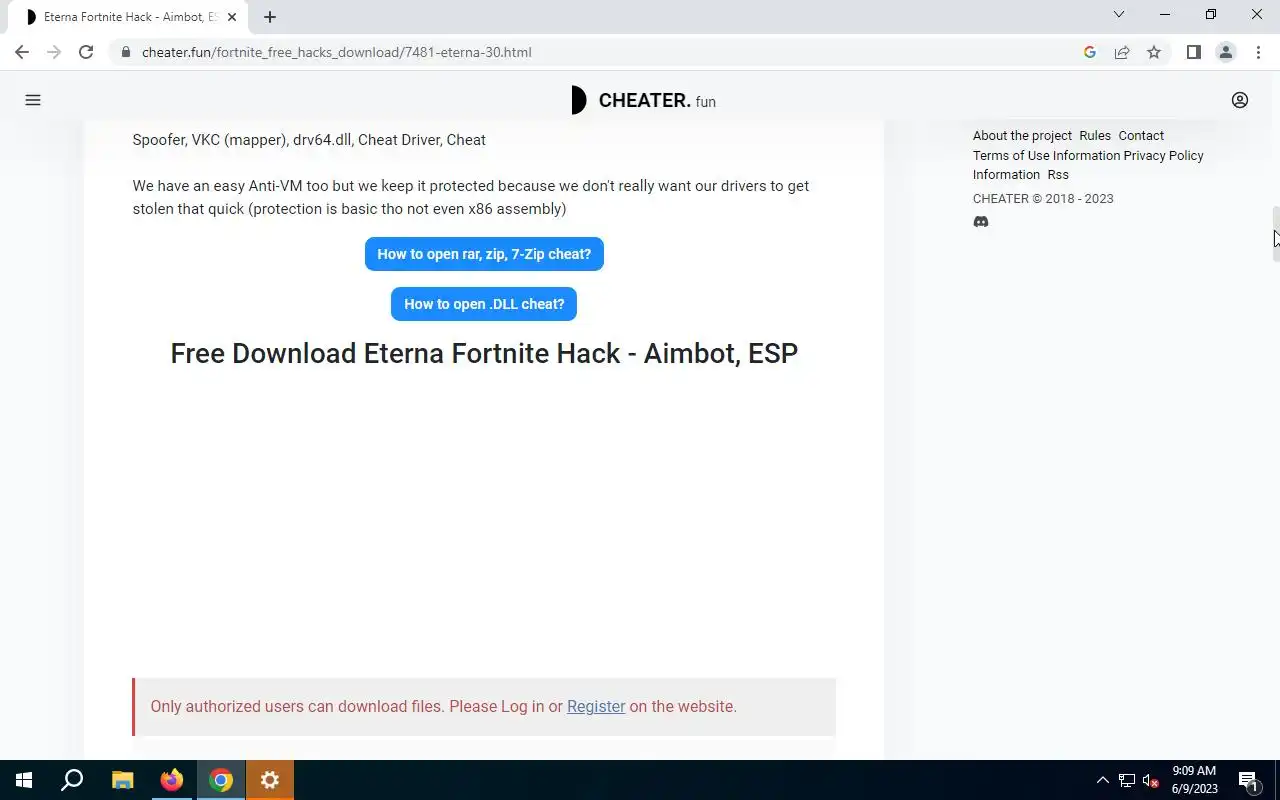Image resolution: width=1280 pixels, height=800 pixels.
Task: Open 'About the project' link
Action: [1022, 136]
